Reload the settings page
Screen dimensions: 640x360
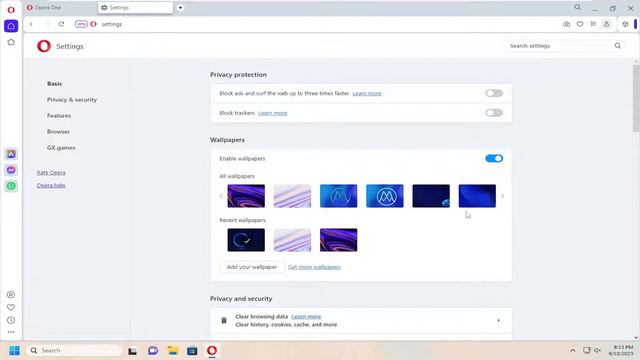click(x=61, y=24)
